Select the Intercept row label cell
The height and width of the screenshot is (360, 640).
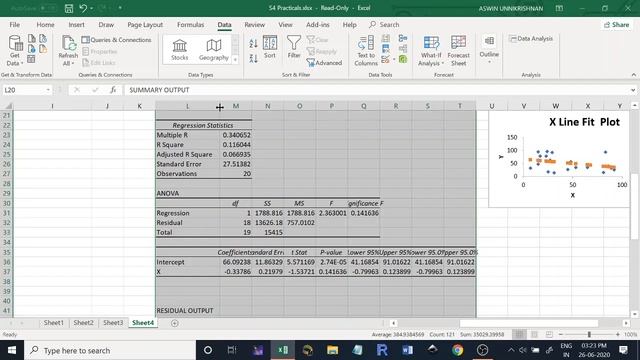(x=187, y=262)
